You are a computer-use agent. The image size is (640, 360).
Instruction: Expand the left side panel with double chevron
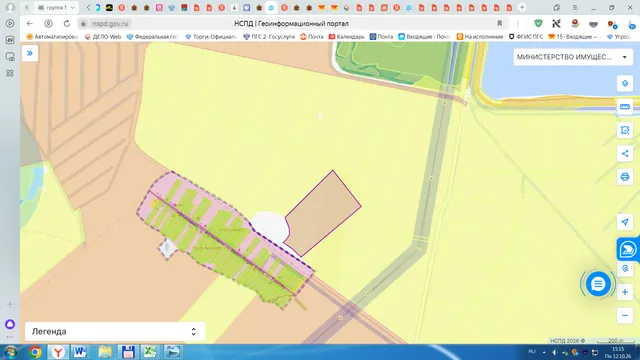[x=30, y=53]
